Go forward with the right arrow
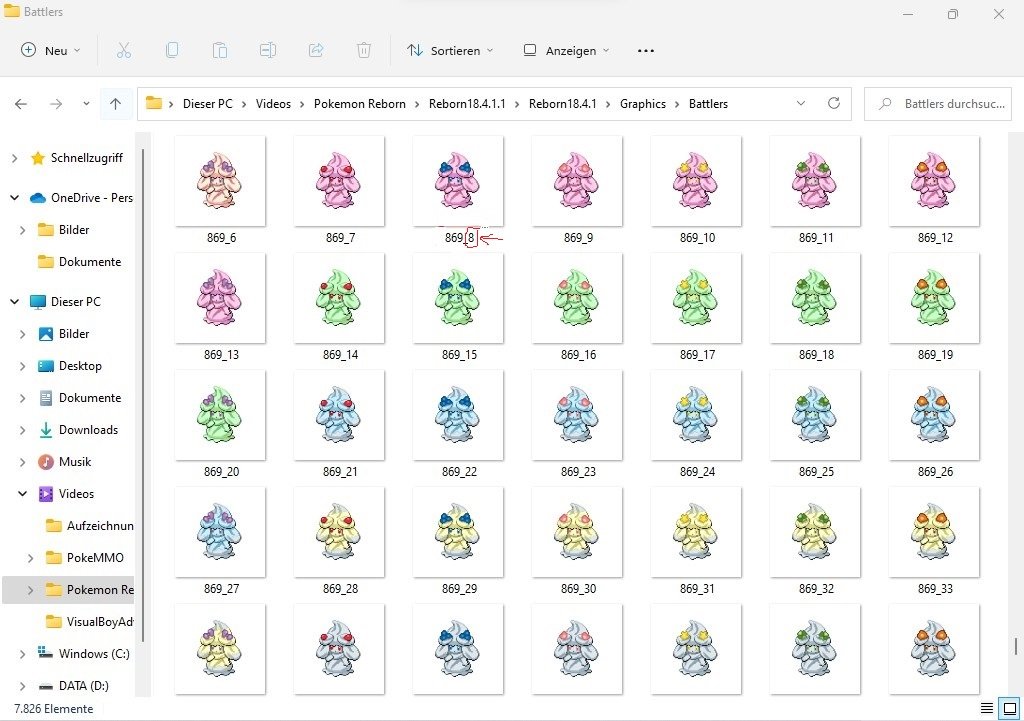1024x721 pixels. (x=56, y=104)
